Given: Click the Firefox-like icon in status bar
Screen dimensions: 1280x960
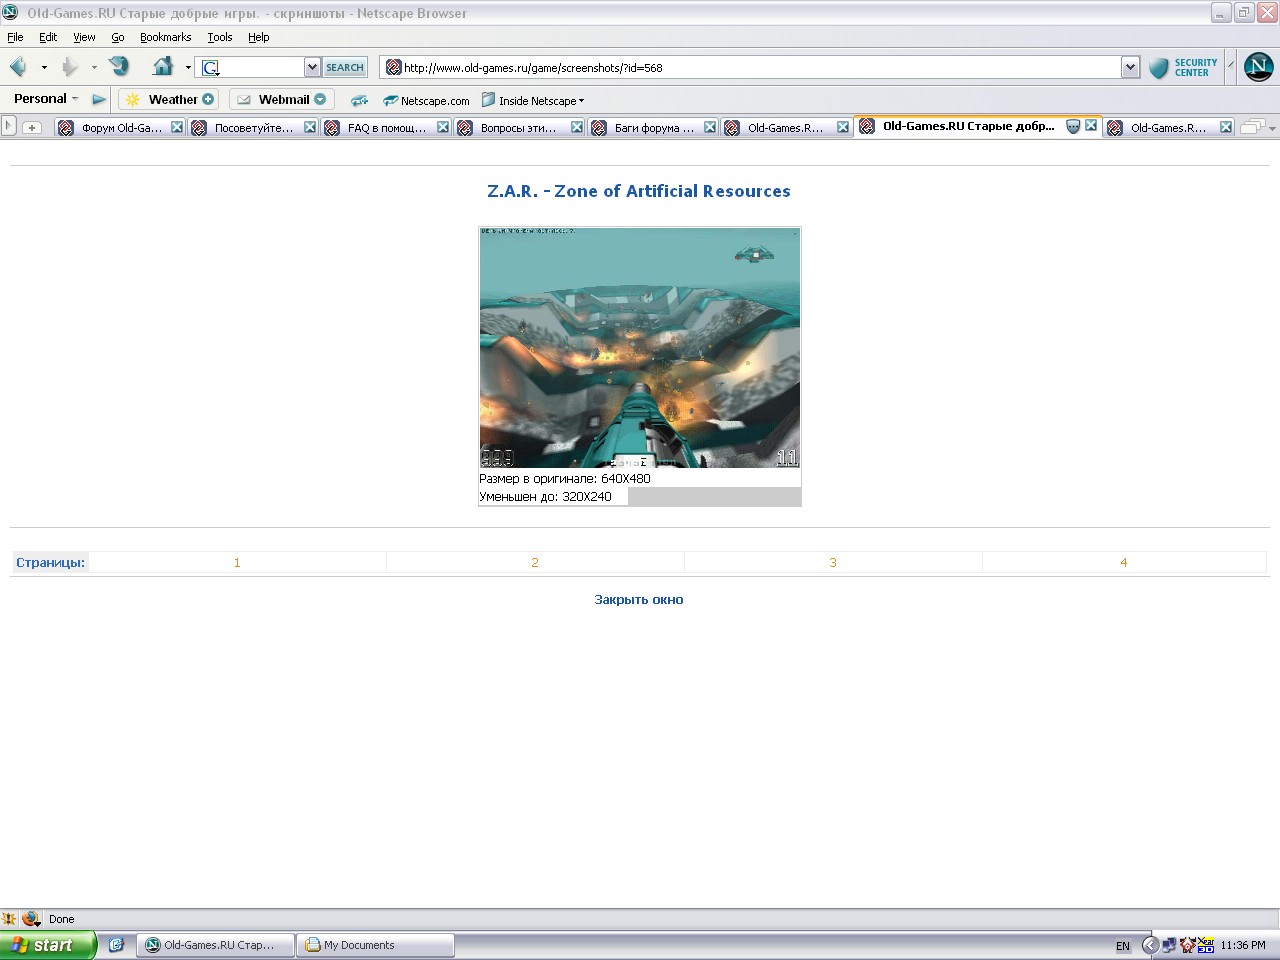Looking at the screenshot, I should 31,919.
